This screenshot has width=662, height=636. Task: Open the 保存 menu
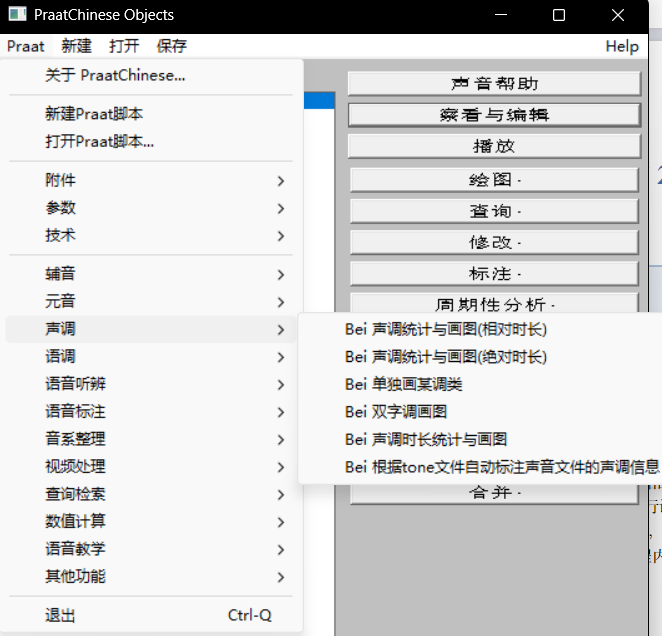point(171,46)
